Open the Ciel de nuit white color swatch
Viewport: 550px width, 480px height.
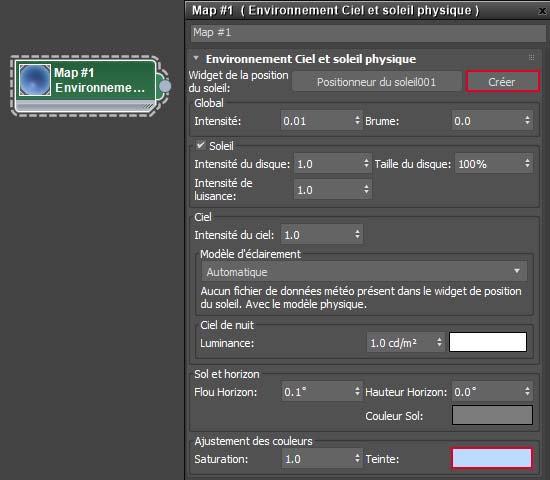(488, 342)
